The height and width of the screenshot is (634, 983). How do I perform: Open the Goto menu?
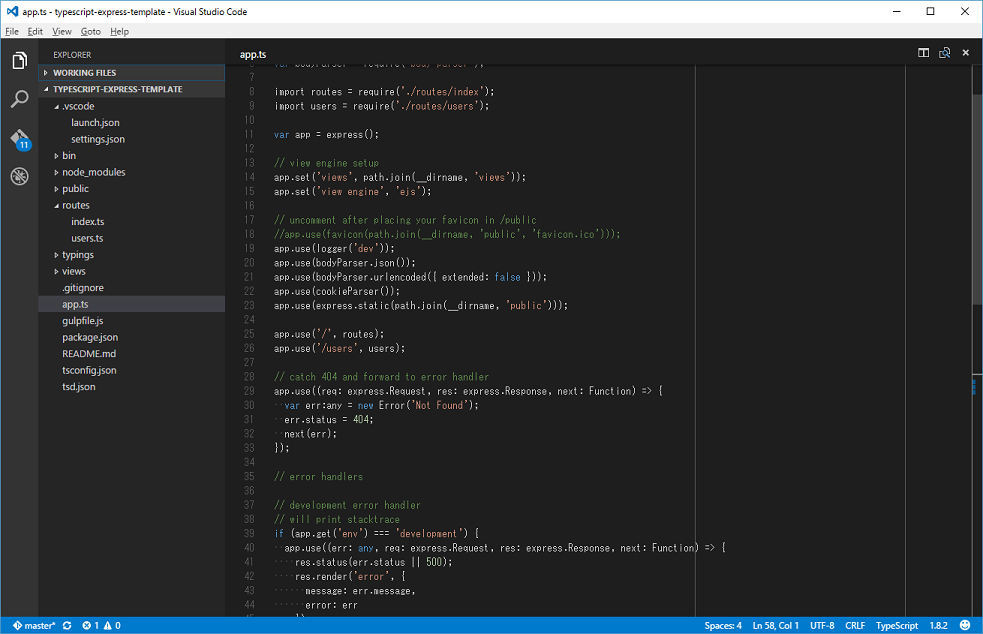point(90,31)
